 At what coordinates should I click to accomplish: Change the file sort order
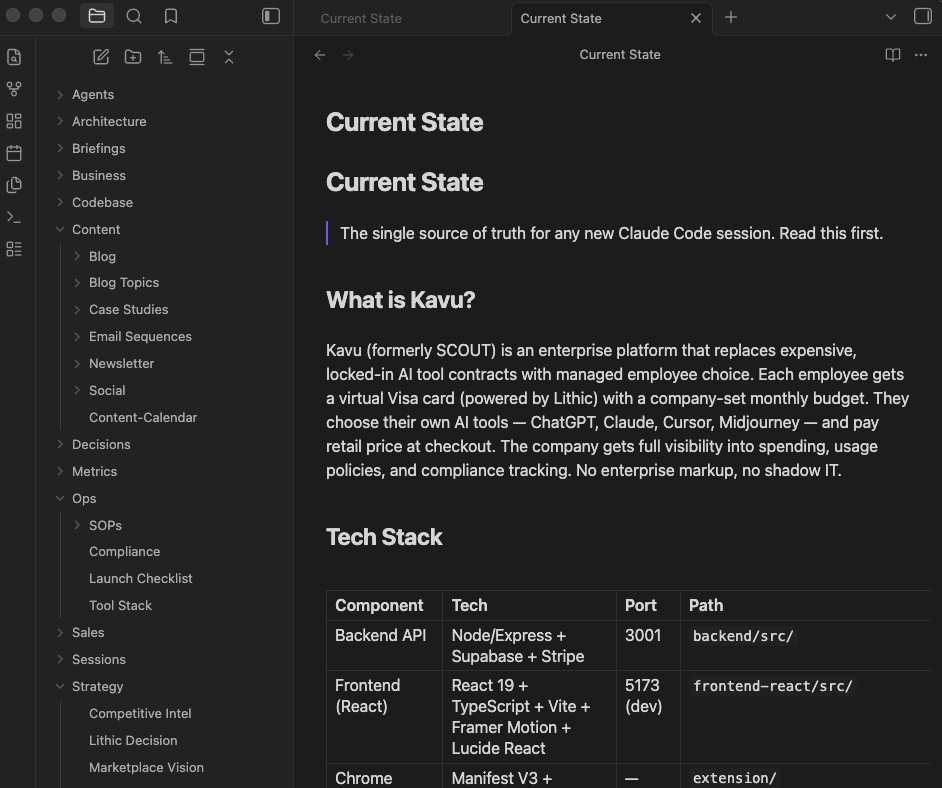(x=165, y=57)
